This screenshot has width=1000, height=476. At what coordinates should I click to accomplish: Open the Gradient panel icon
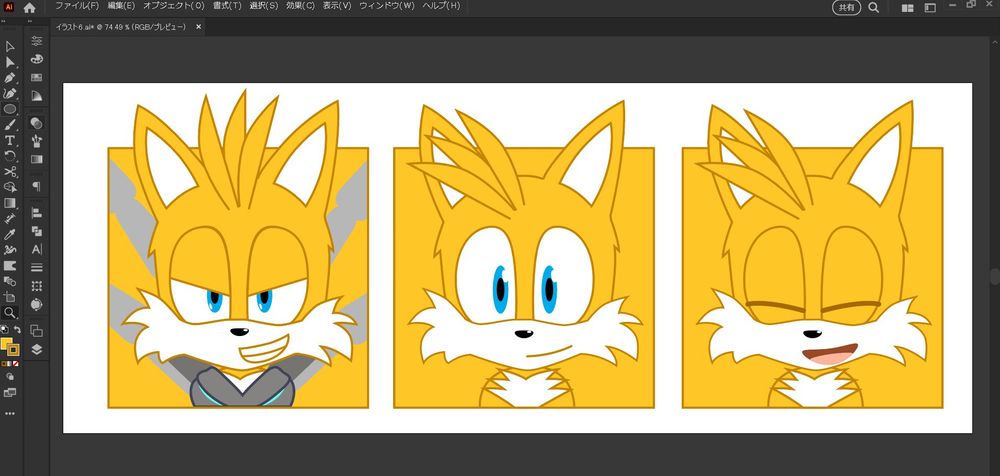point(36,159)
